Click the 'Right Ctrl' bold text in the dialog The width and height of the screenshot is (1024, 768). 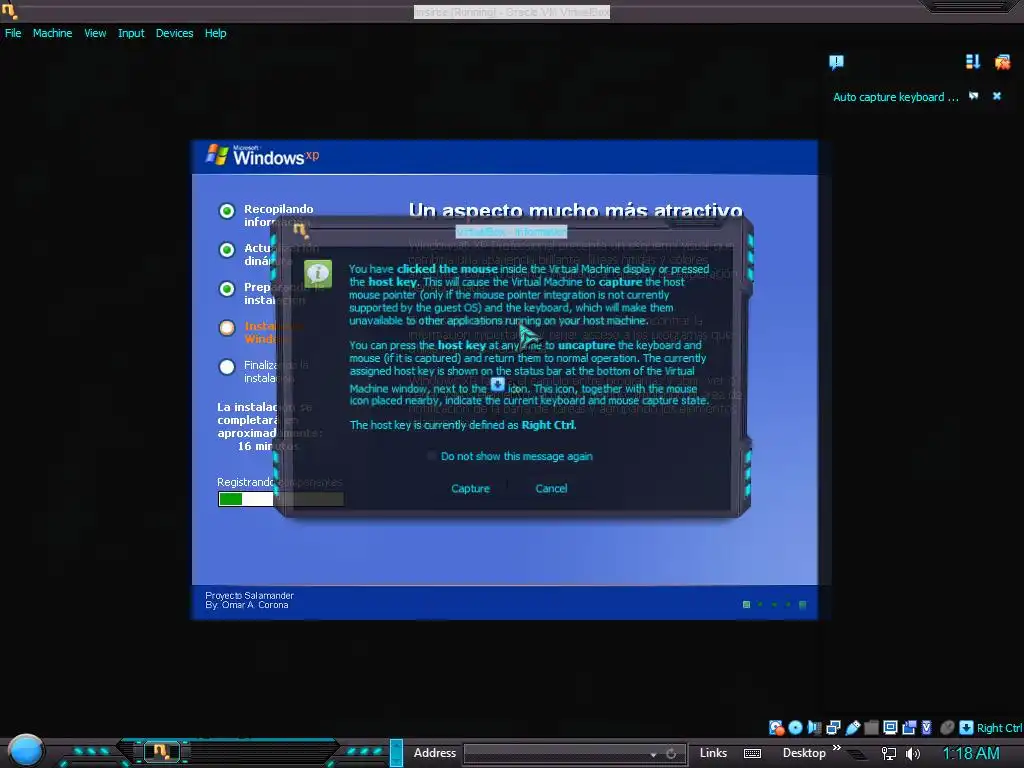coord(548,425)
